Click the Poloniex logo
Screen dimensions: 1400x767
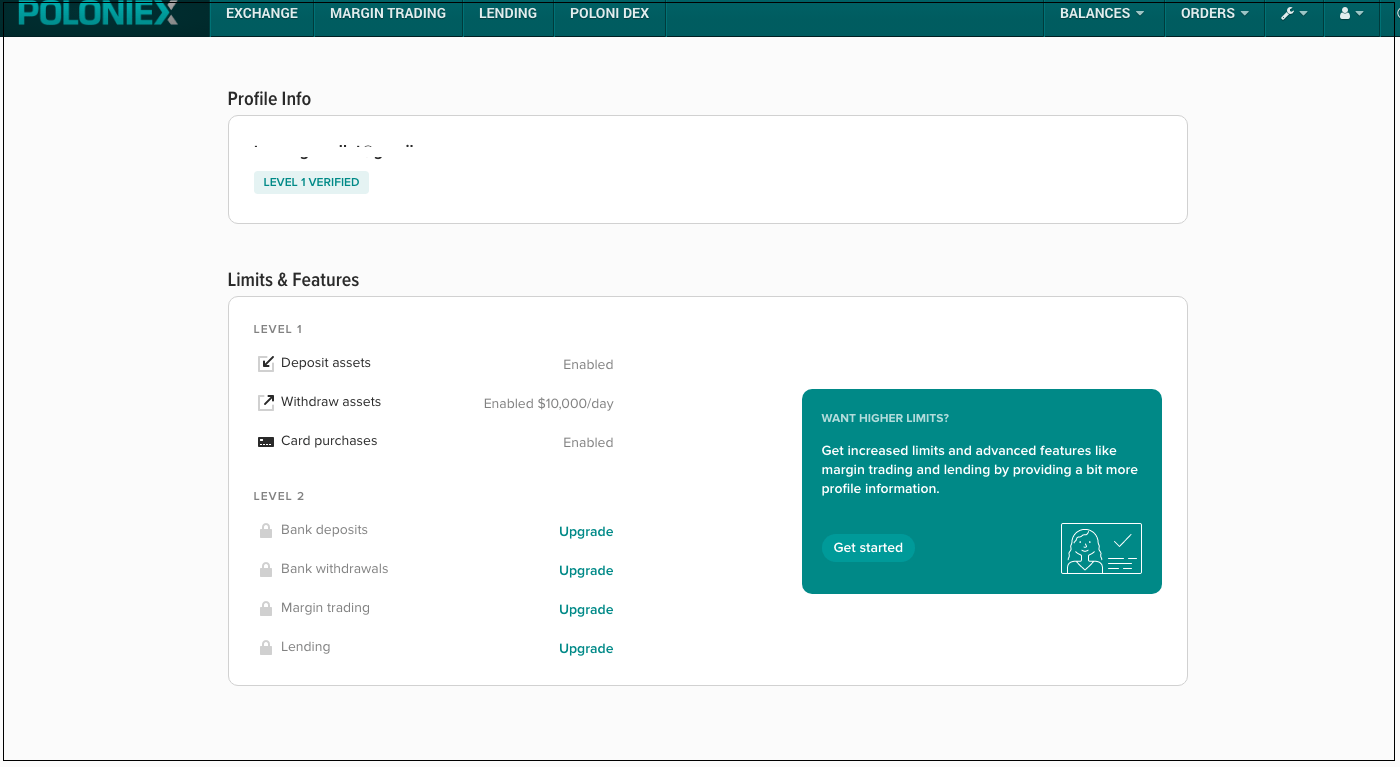tap(98, 14)
